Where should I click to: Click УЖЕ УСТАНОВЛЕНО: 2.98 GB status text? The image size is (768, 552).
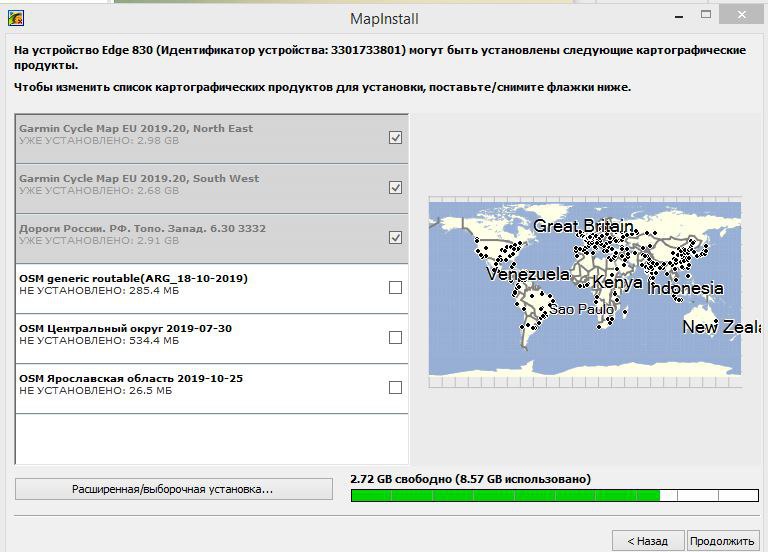pyautogui.click(x=99, y=141)
